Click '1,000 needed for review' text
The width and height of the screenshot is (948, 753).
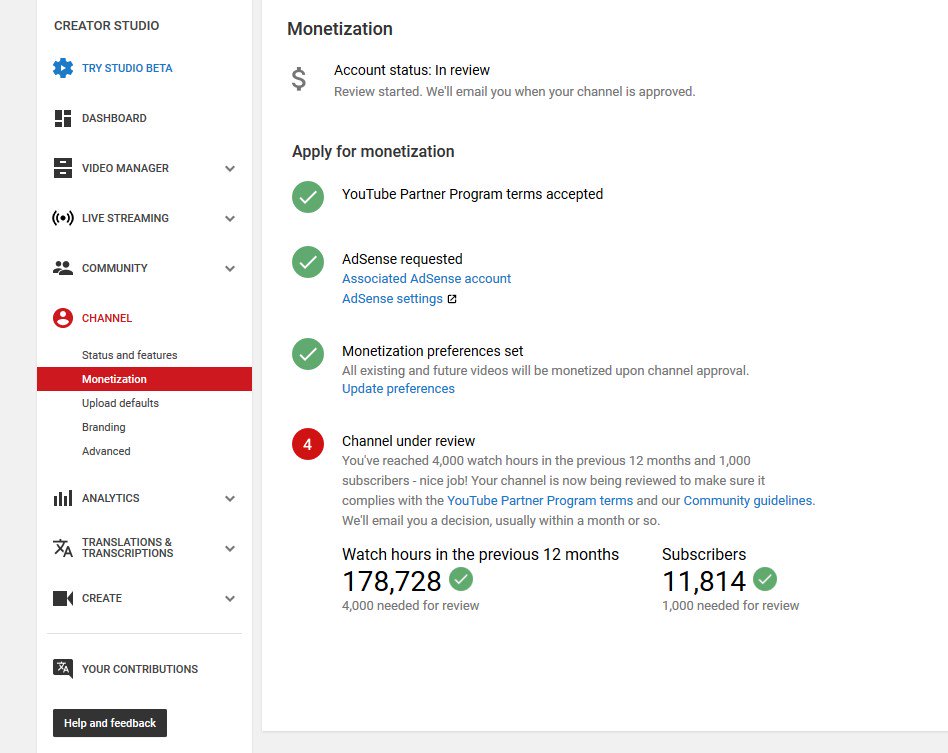pyautogui.click(x=730, y=605)
